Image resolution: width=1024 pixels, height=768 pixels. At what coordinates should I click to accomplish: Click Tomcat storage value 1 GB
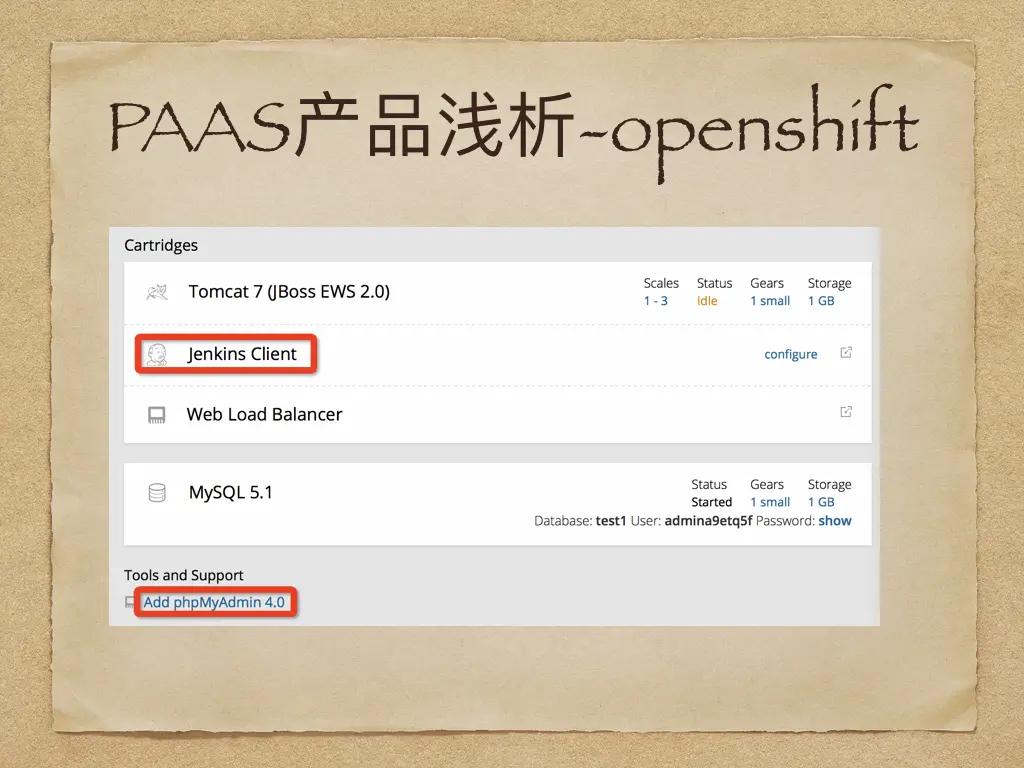pos(821,301)
